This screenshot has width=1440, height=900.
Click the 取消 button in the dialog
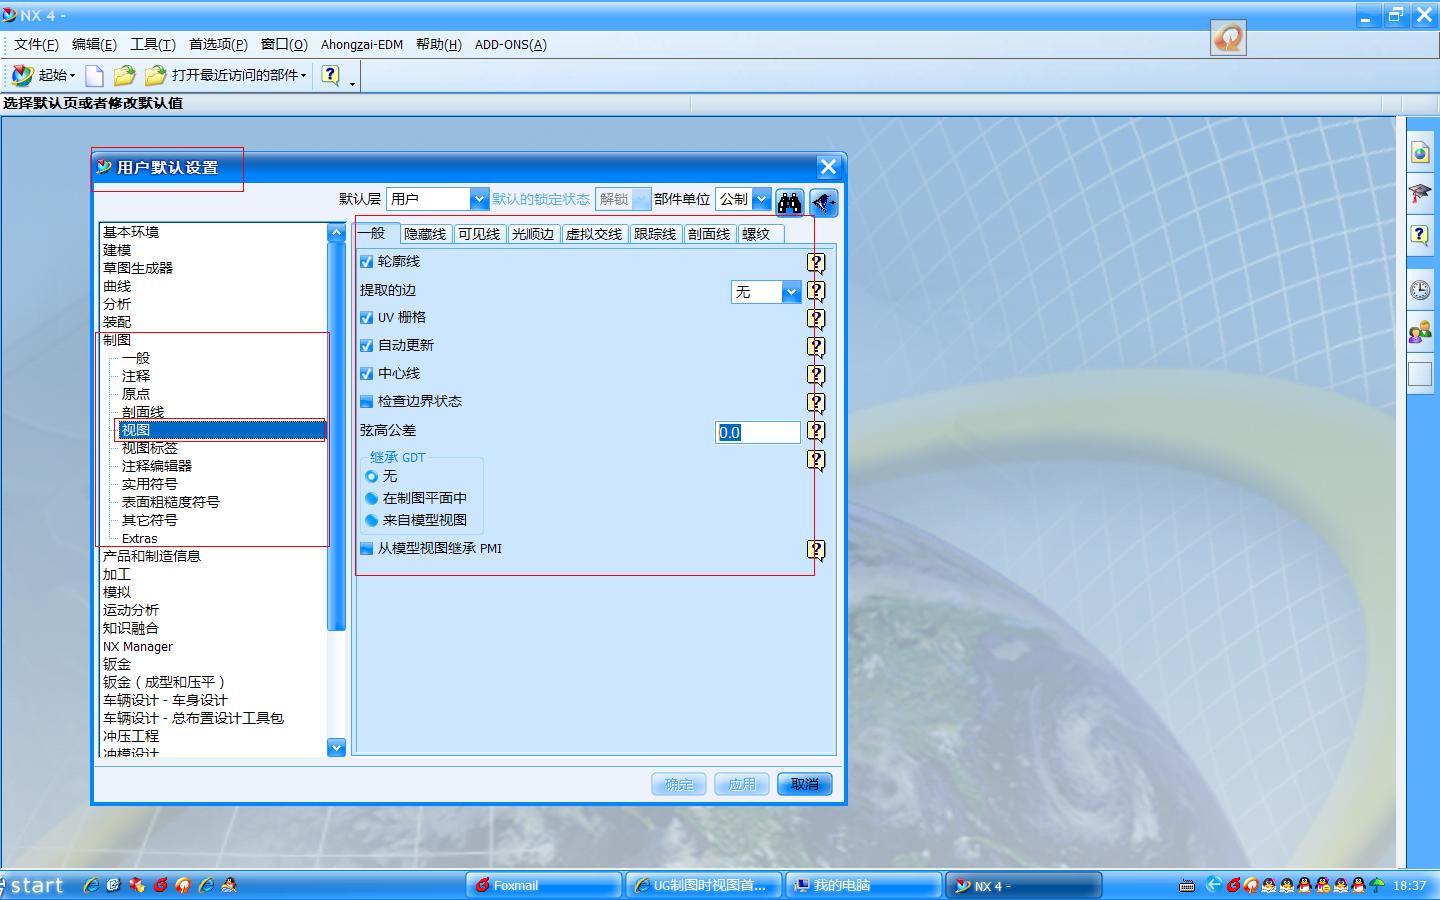(804, 784)
